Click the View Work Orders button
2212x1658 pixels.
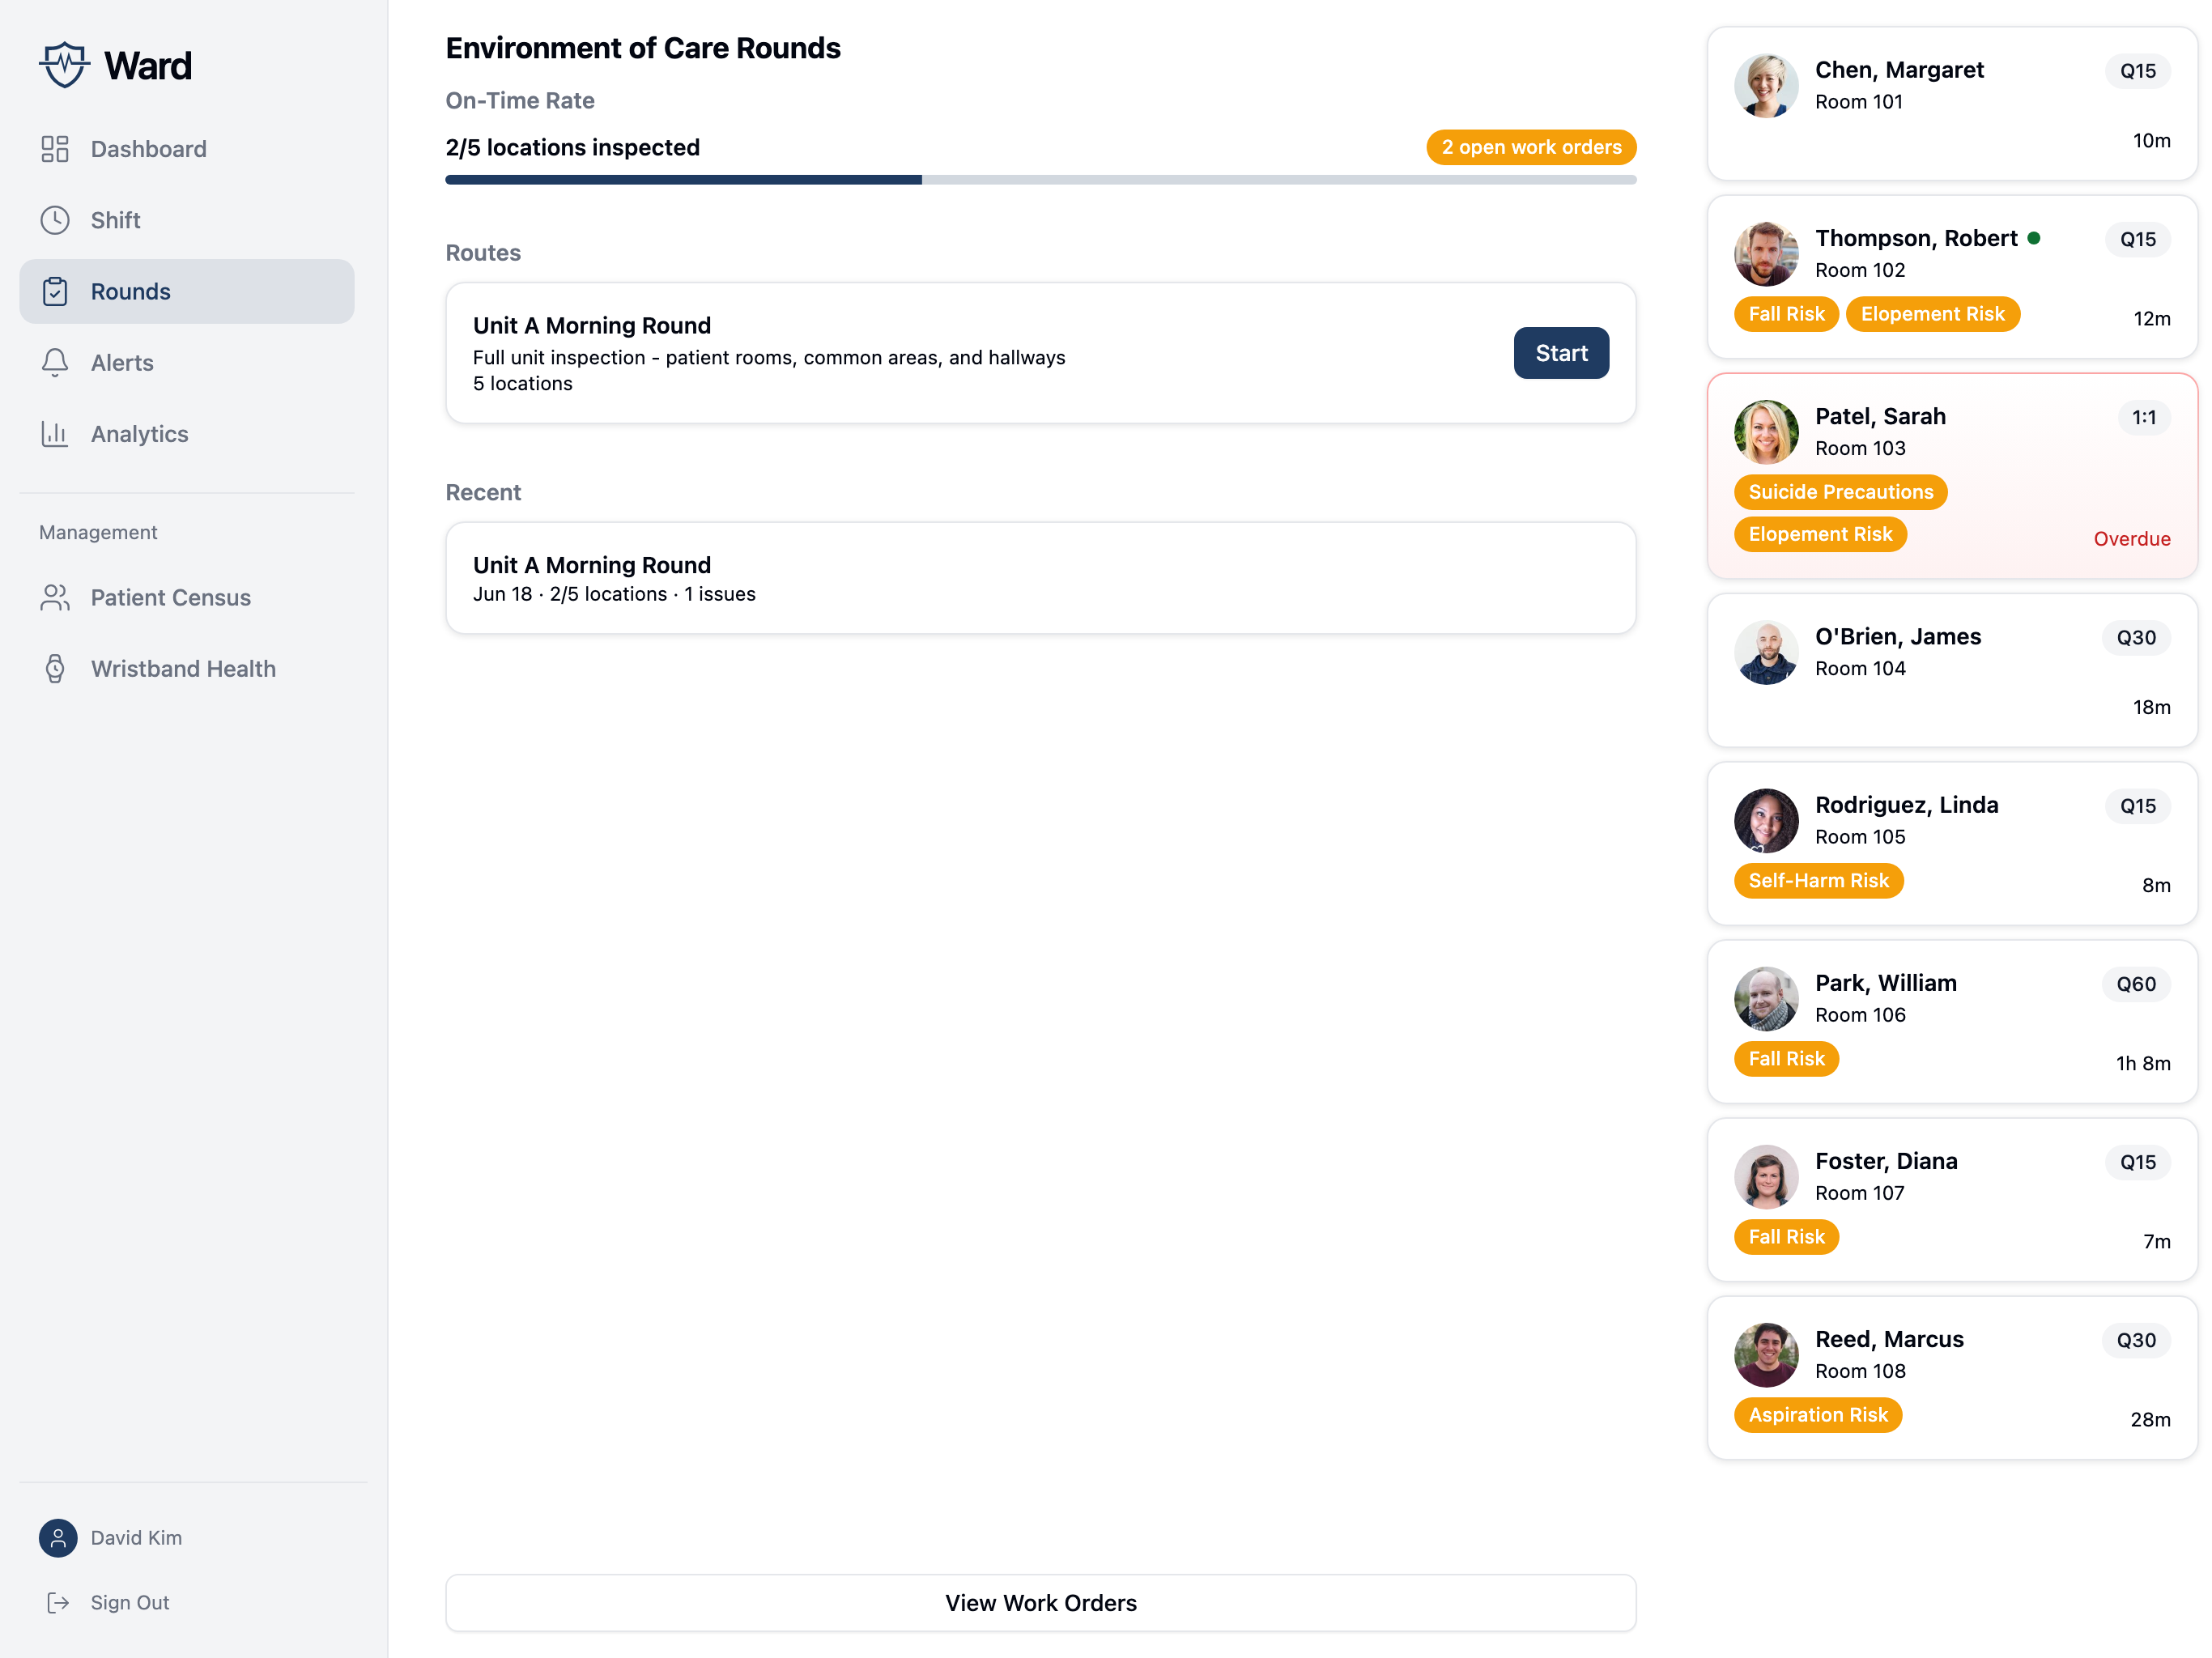point(1040,1603)
